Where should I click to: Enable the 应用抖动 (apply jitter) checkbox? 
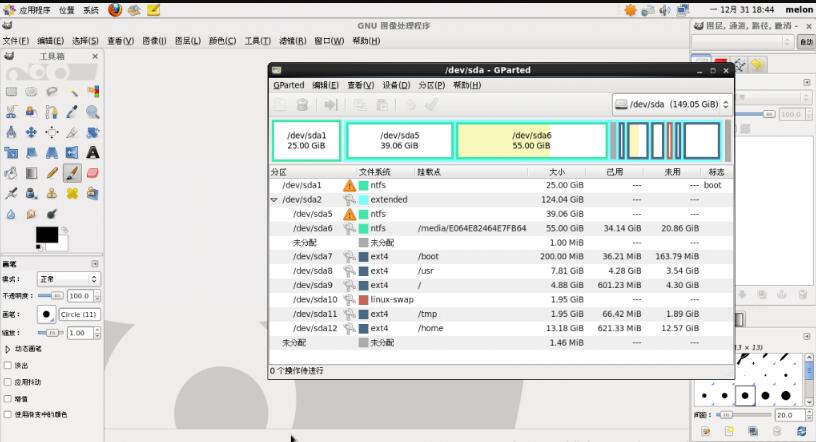tap(9, 382)
